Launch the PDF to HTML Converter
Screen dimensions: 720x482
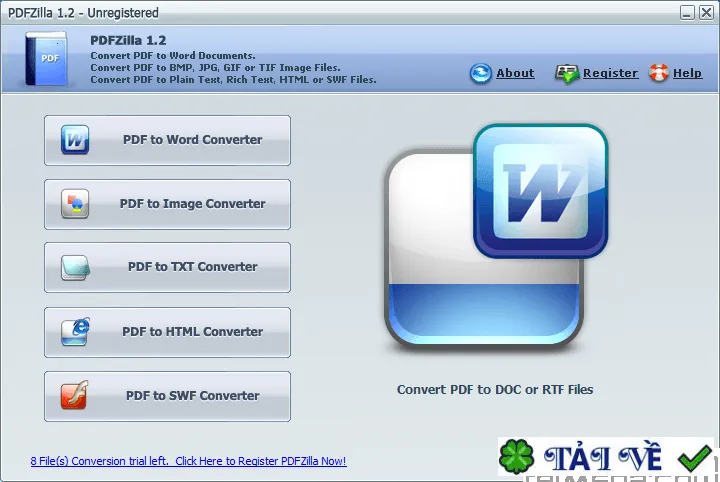click(x=168, y=332)
